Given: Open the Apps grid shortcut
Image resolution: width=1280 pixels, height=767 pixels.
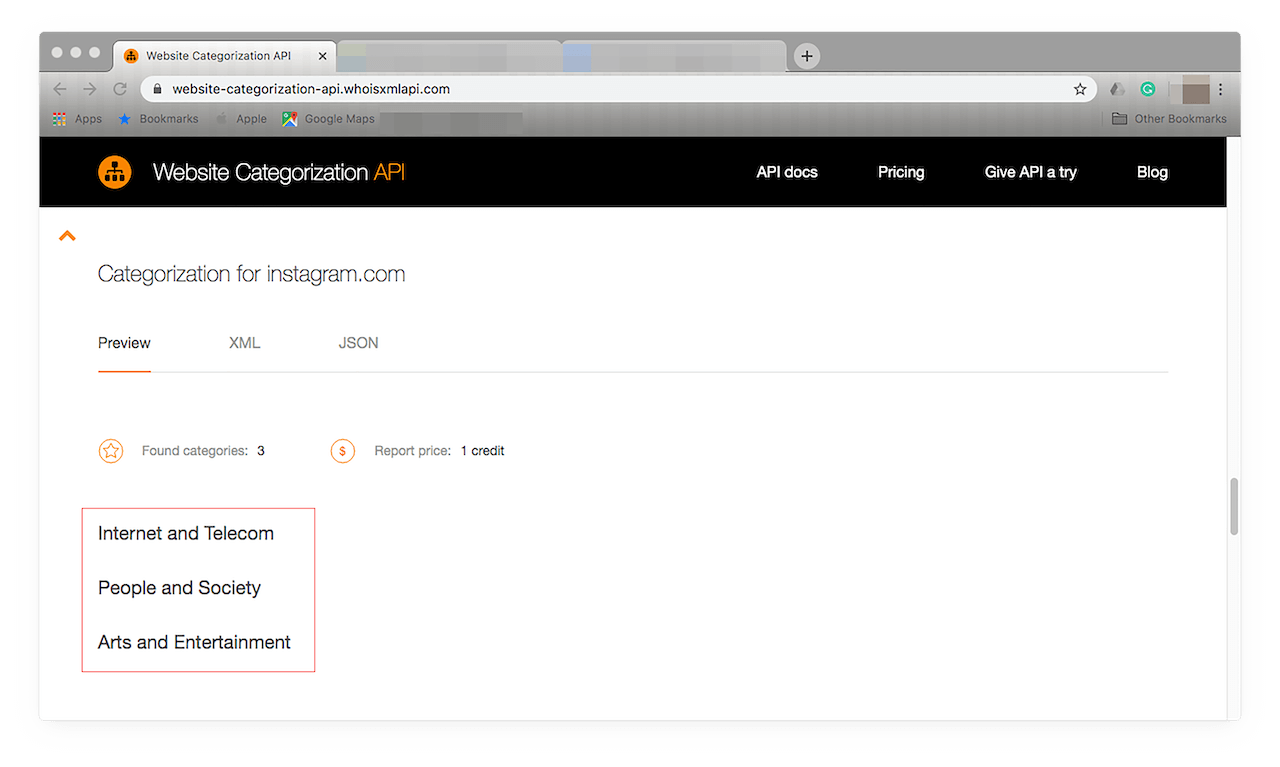Looking at the screenshot, I should [x=77, y=118].
